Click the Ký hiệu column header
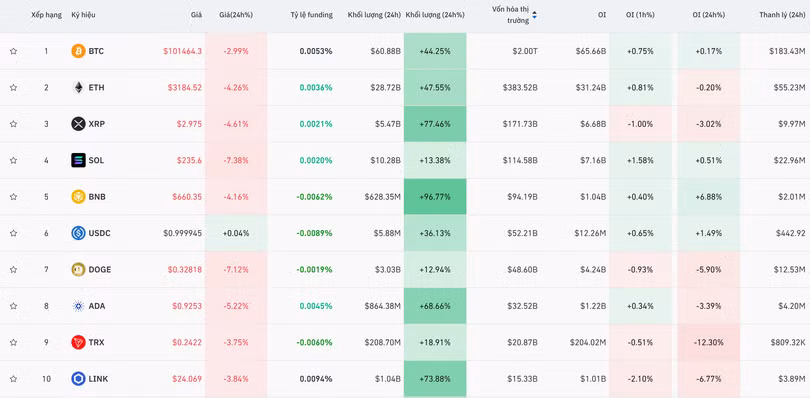 [83, 15]
